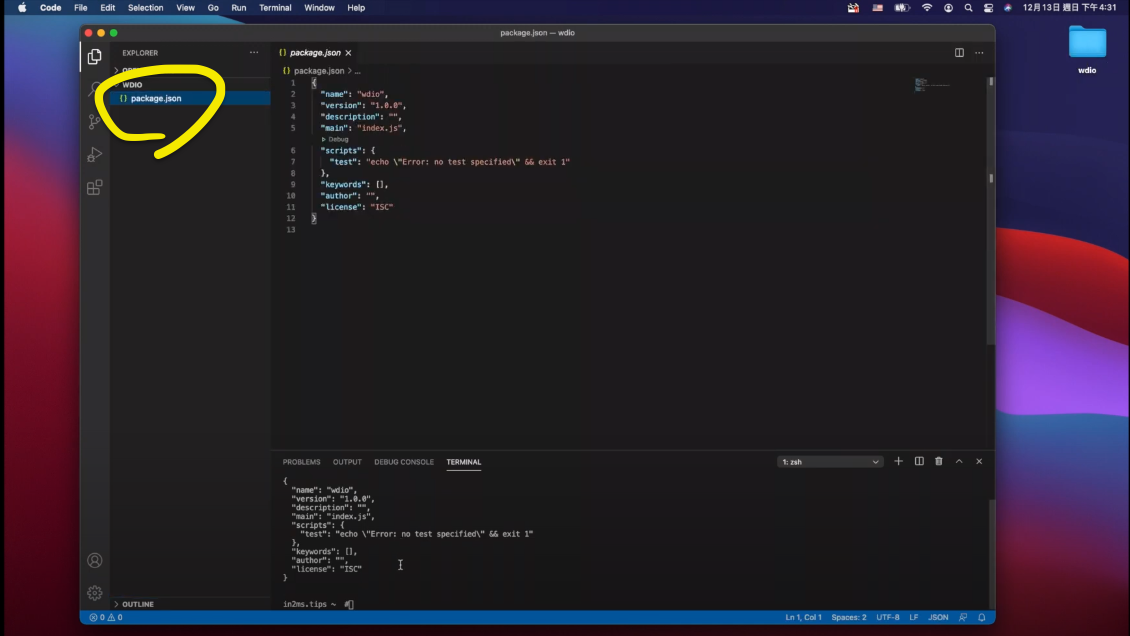This screenshot has height=636, width=1130.
Task: Change end of line via LF
Action: pyautogui.click(x=913, y=617)
